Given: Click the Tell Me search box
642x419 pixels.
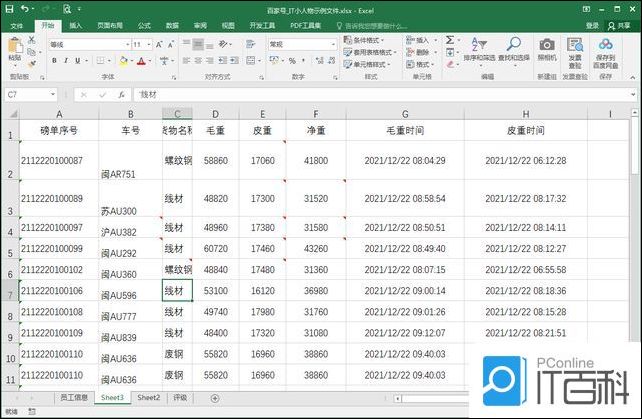Looking at the screenshot, I should [x=372, y=26].
